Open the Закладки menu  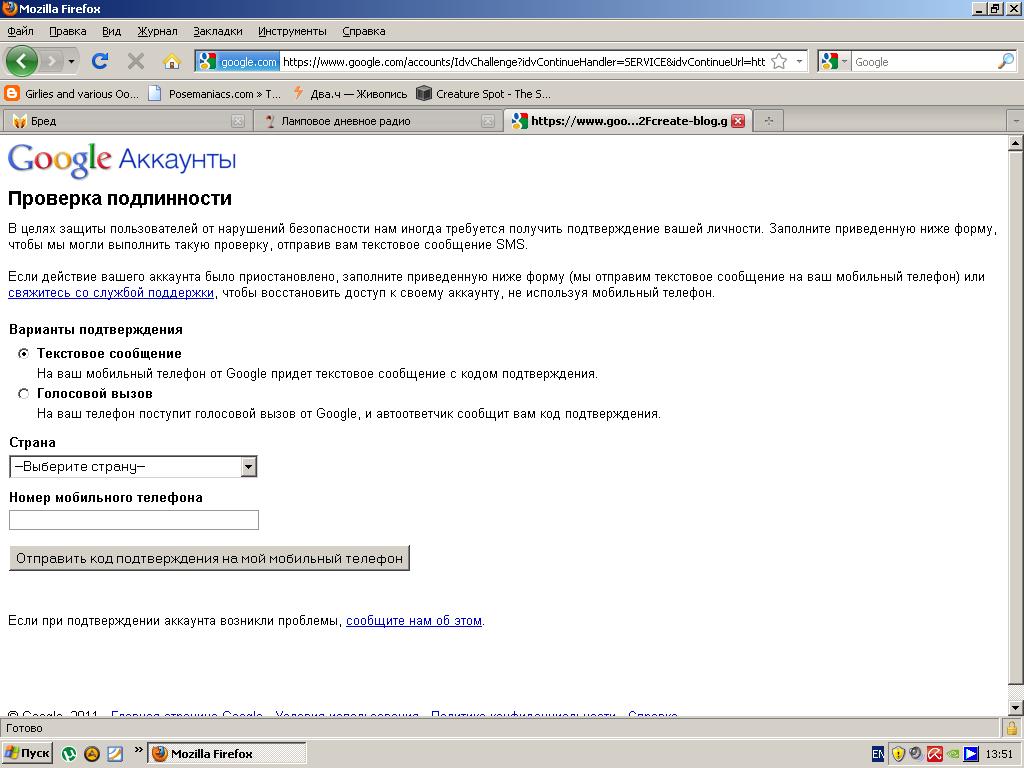(x=218, y=31)
